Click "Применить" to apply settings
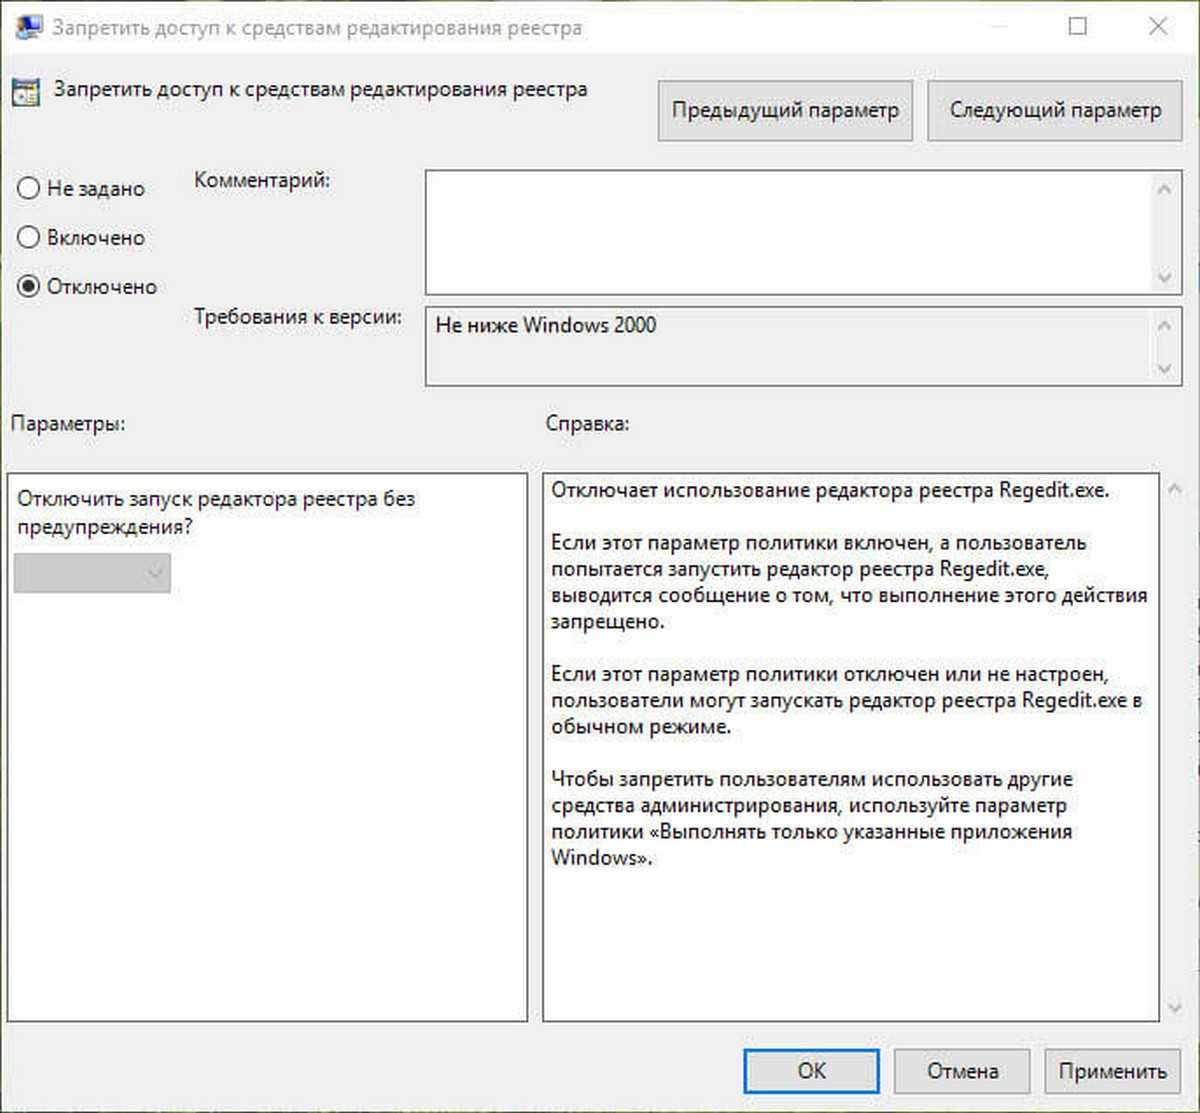 point(1112,1071)
